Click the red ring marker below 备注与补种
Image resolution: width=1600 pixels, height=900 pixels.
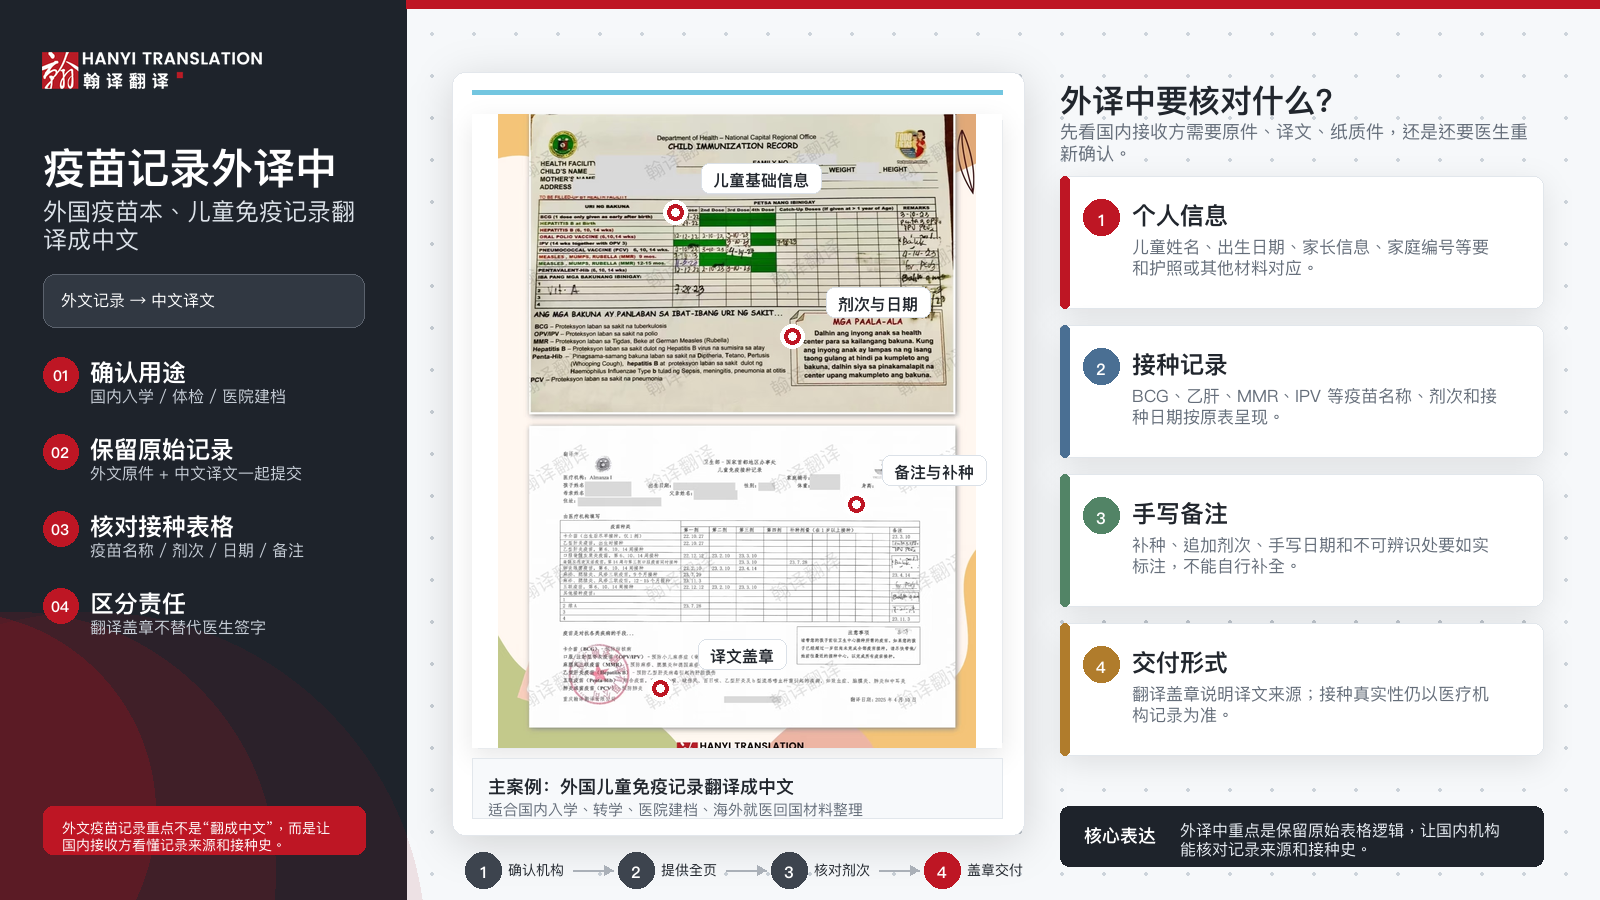pos(857,505)
